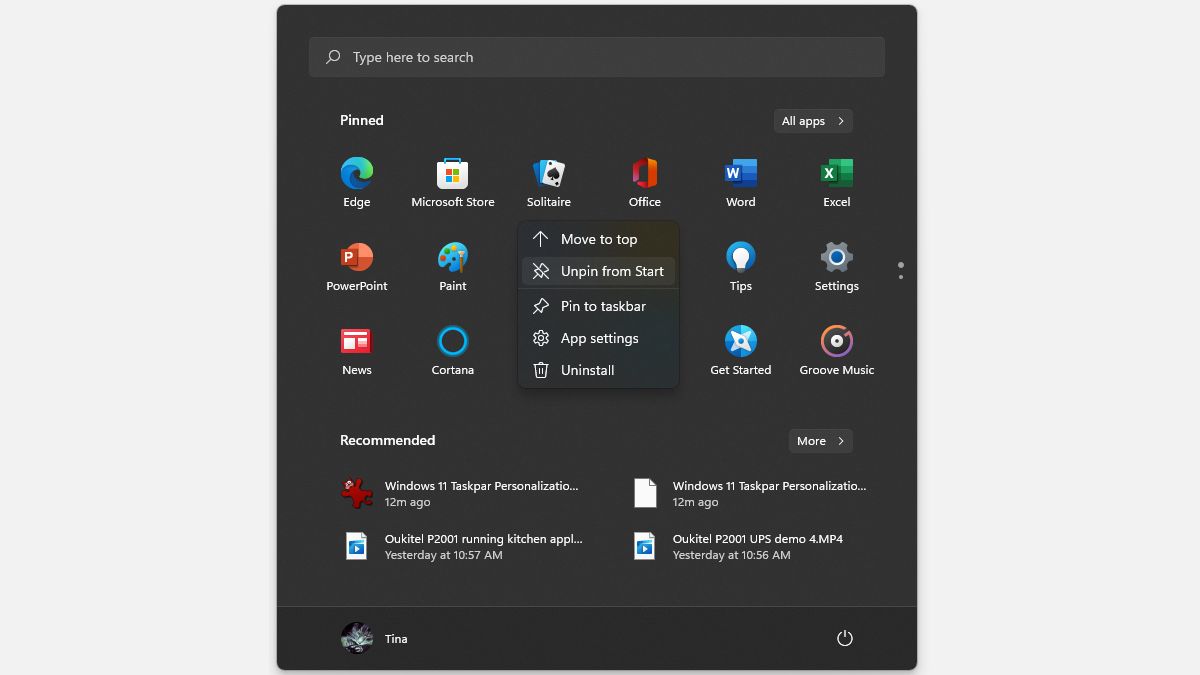The height and width of the screenshot is (675, 1200).
Task: Click the More button under Recommended
Action: [821, 441]
